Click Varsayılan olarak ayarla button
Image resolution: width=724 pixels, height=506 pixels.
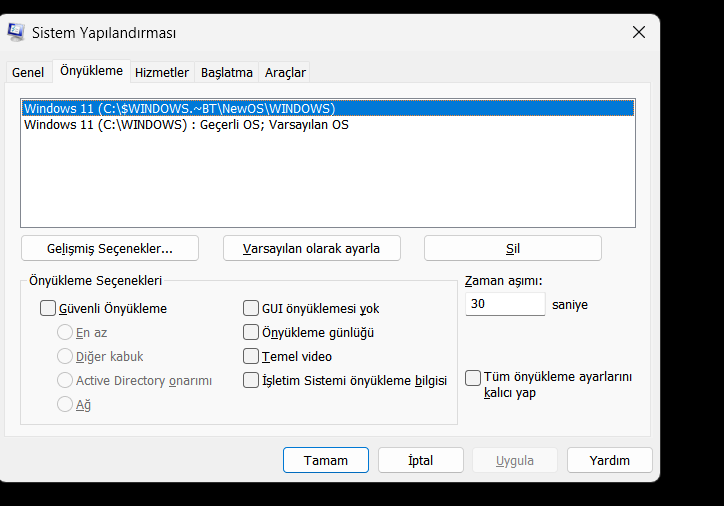[x=312, y=248]
